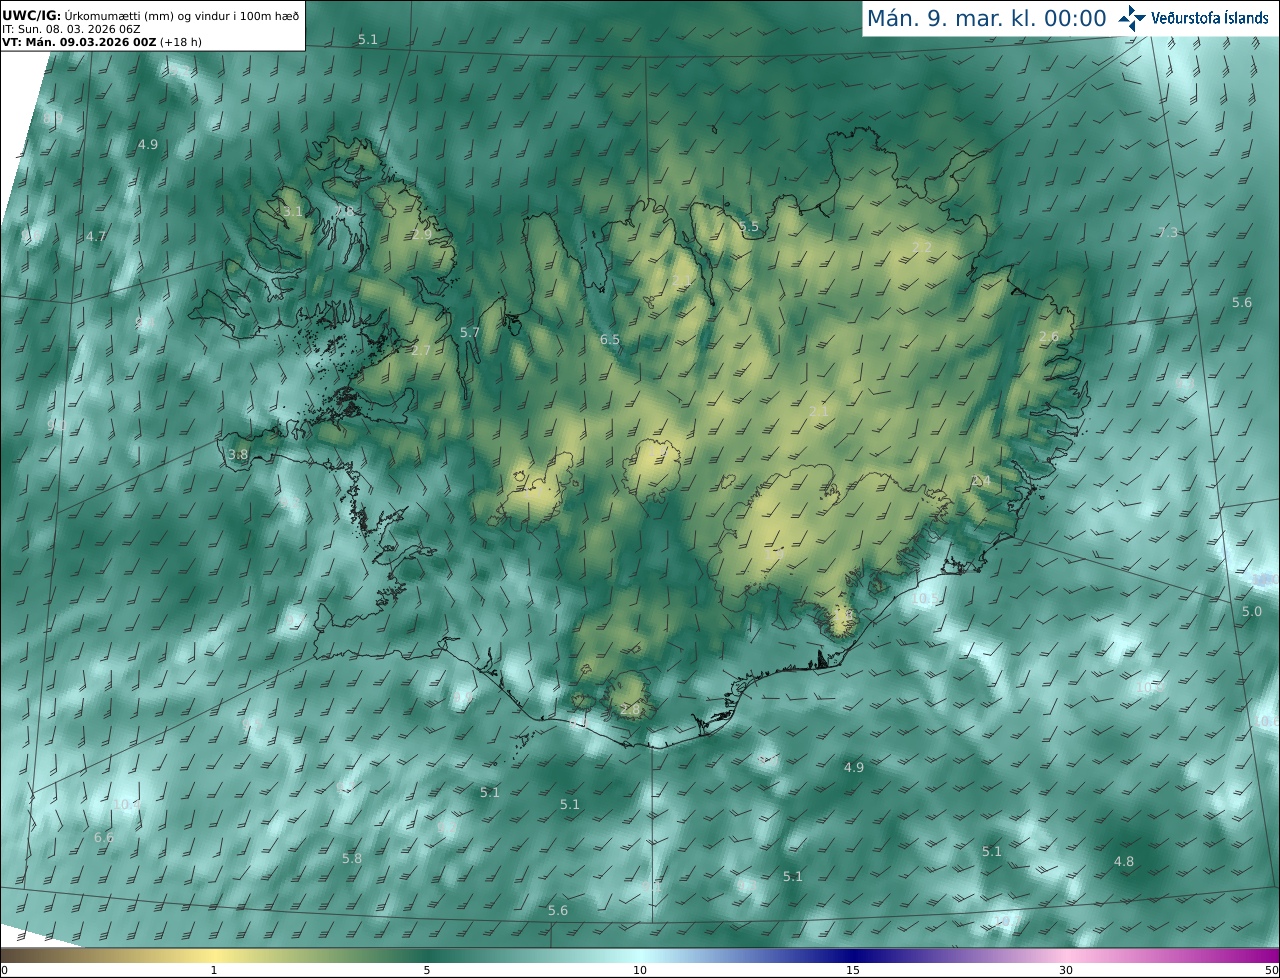Click the 5.8 value label on the map

click(x=352, y=858)
